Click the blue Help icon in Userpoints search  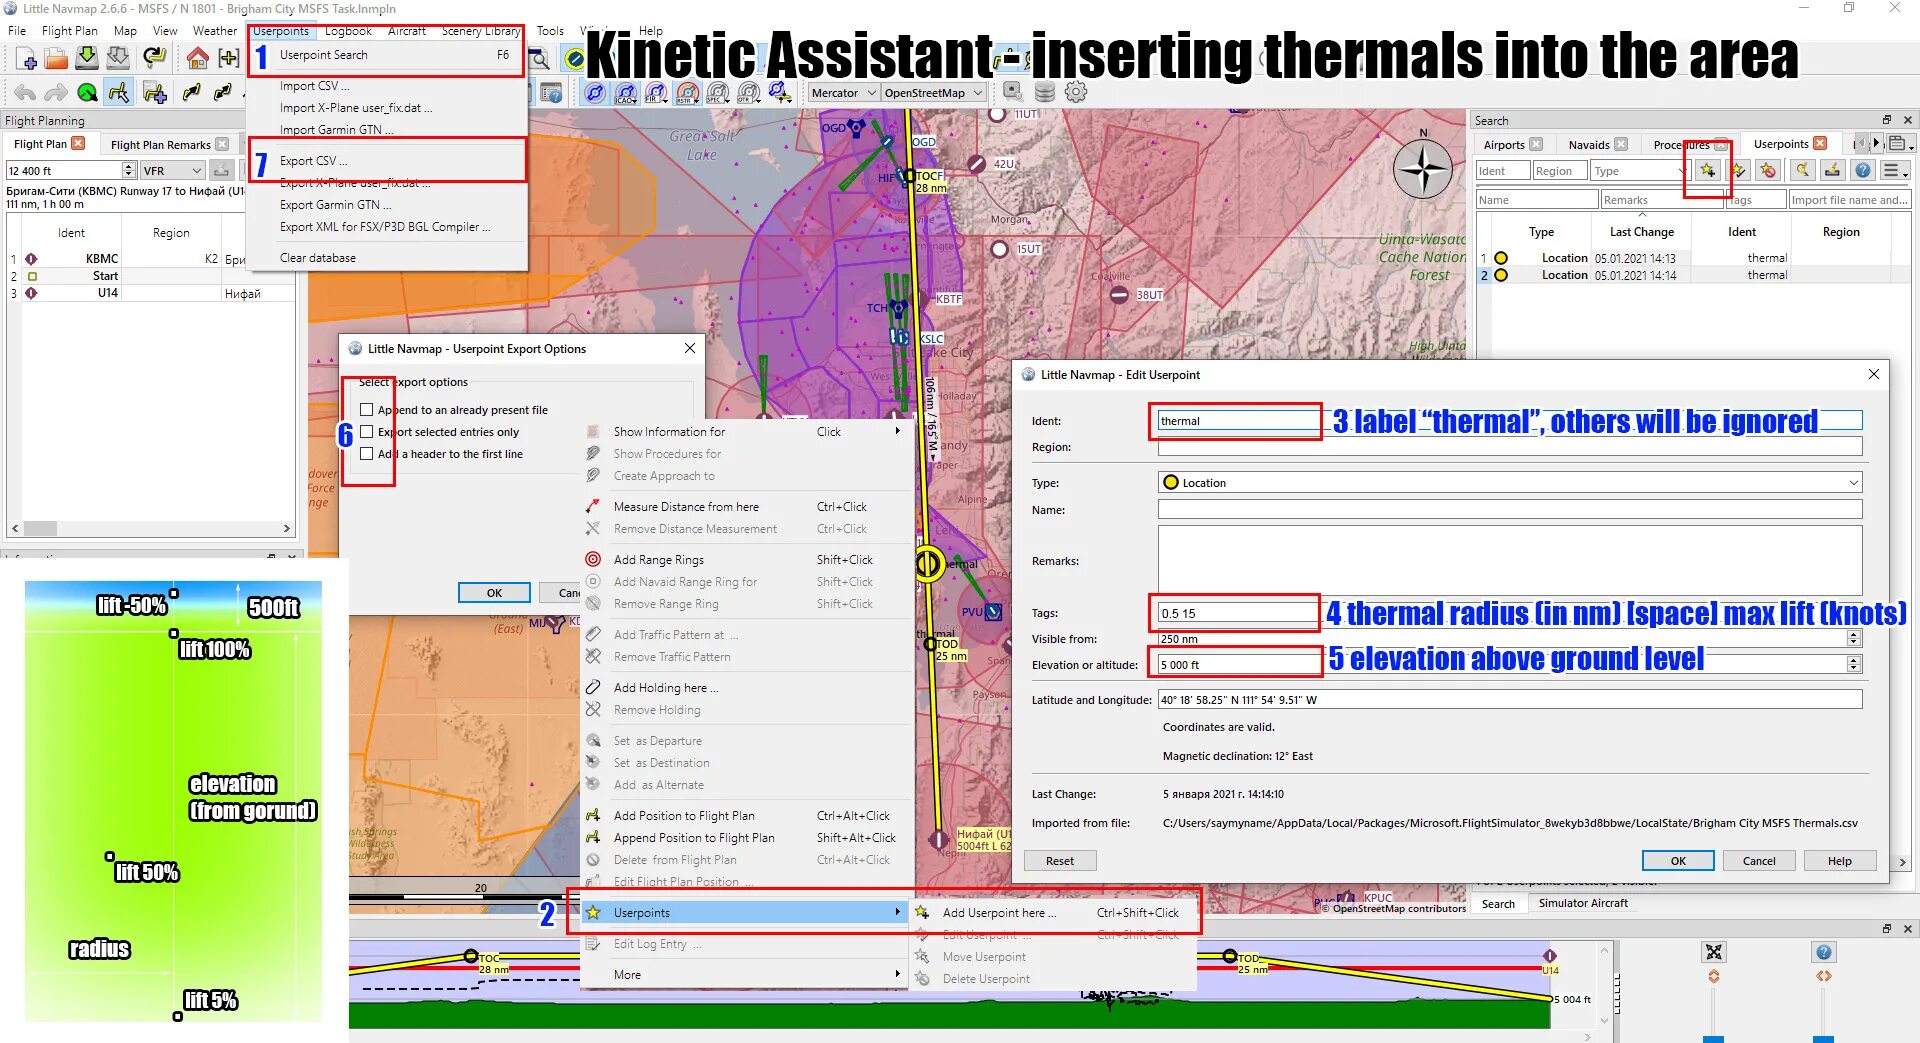pyautogui.click(x=1863, y=170)
